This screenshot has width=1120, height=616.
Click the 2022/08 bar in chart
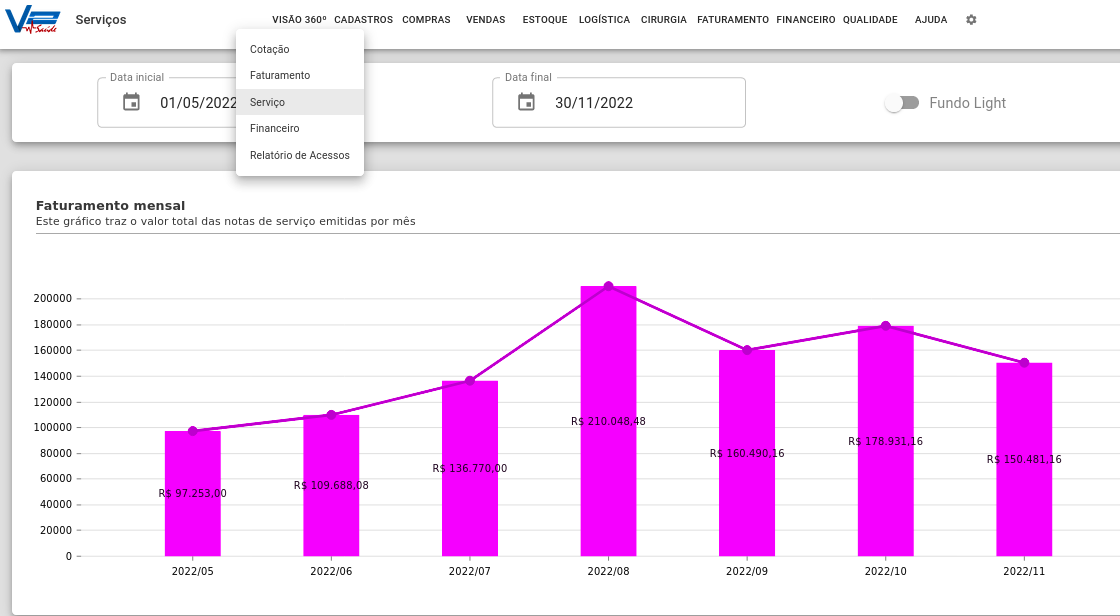[609, 421]
